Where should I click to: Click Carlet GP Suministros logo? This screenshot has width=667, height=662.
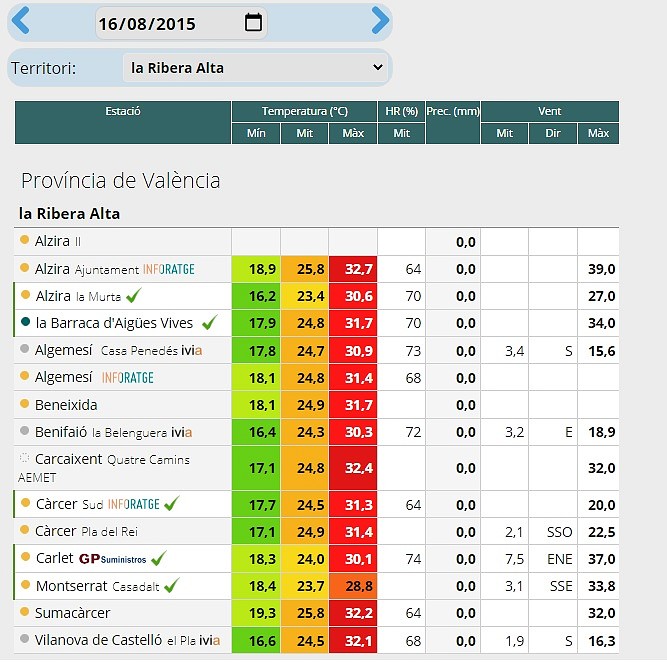click(x=113, y=559)
